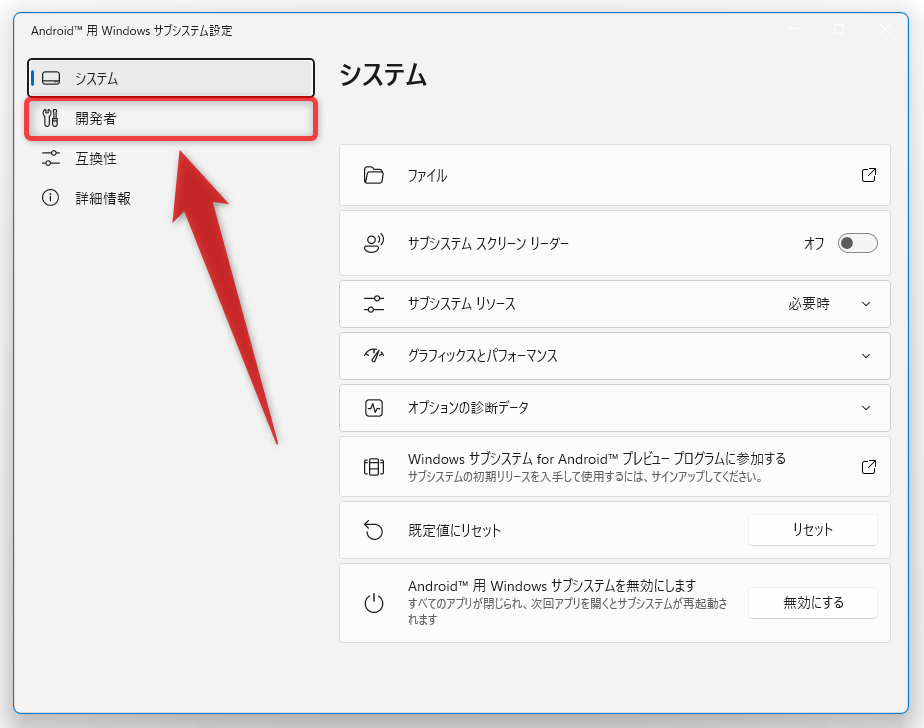The image size is (924, 728).
Task: Click the 無効にする button
Action: [813, 602]
